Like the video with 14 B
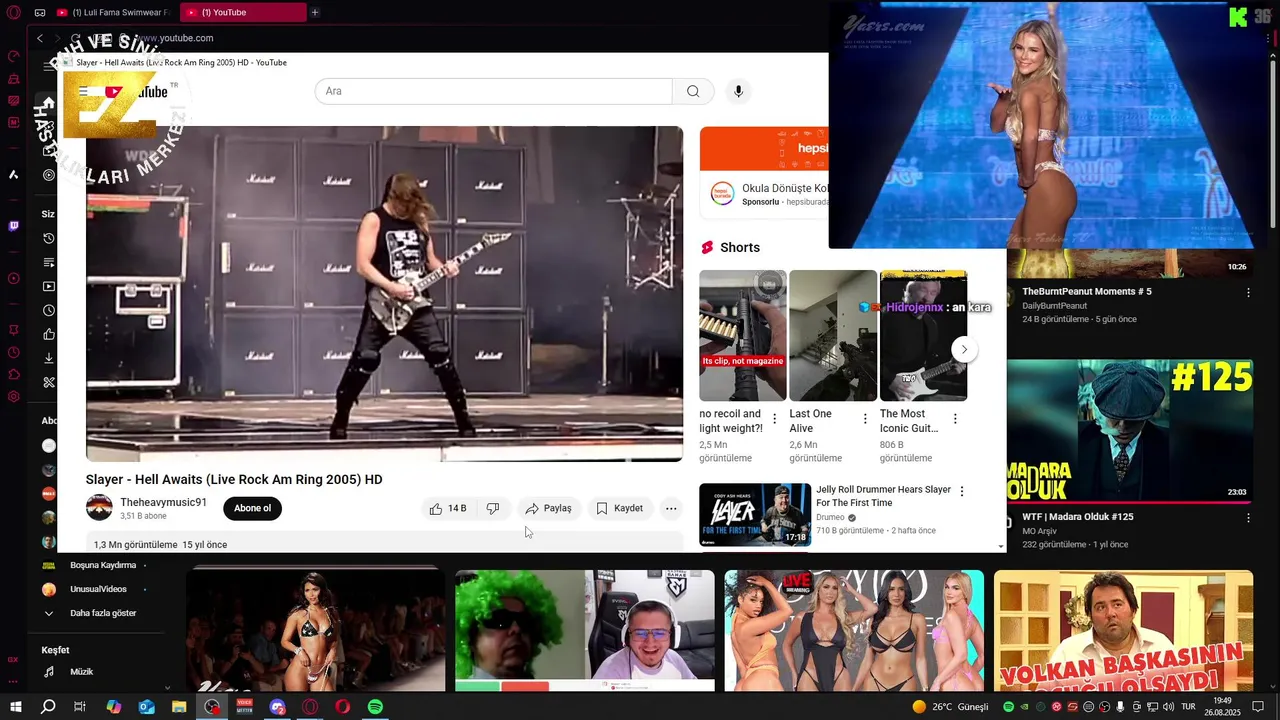 point(447,508)
